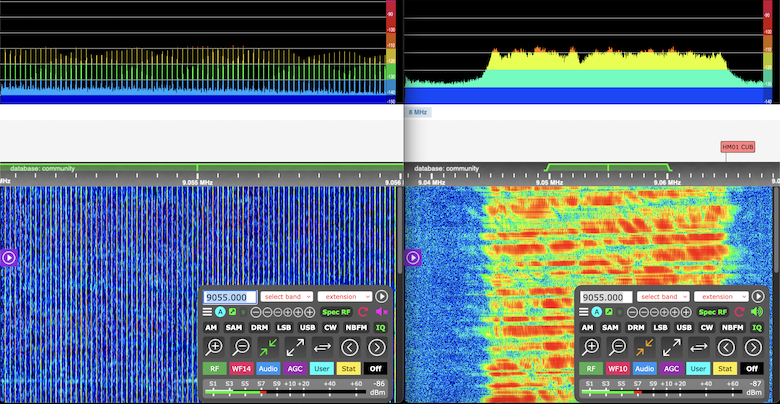Open the Audio tab in right panel
The width and height of the screenshot is (780, 404).
(x=645, y=368)
